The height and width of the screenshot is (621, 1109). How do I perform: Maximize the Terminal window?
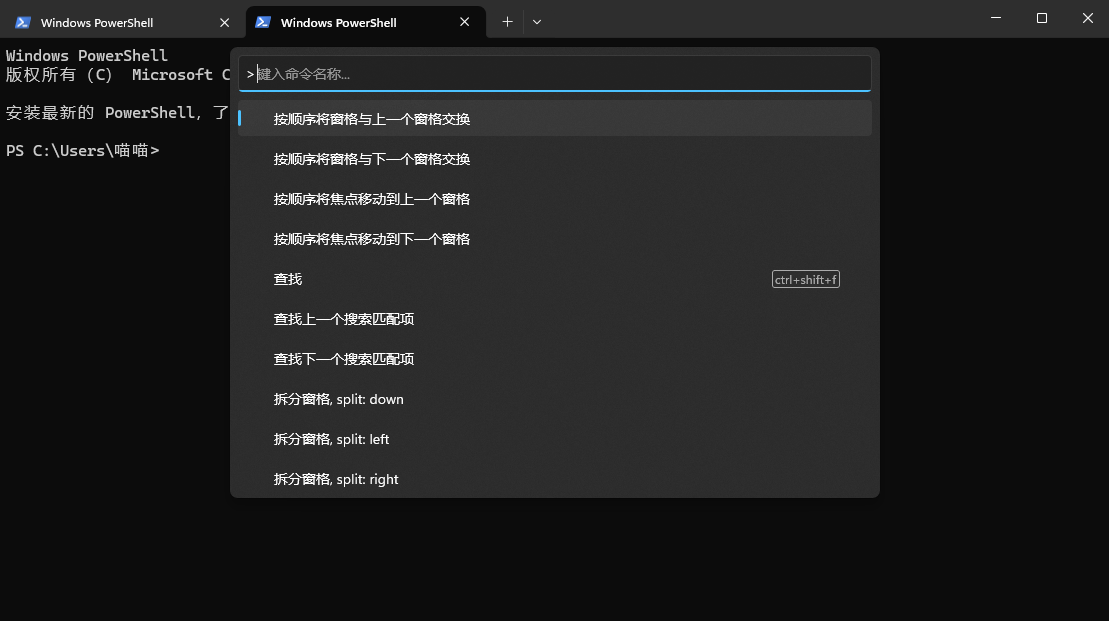(1042, 18)
